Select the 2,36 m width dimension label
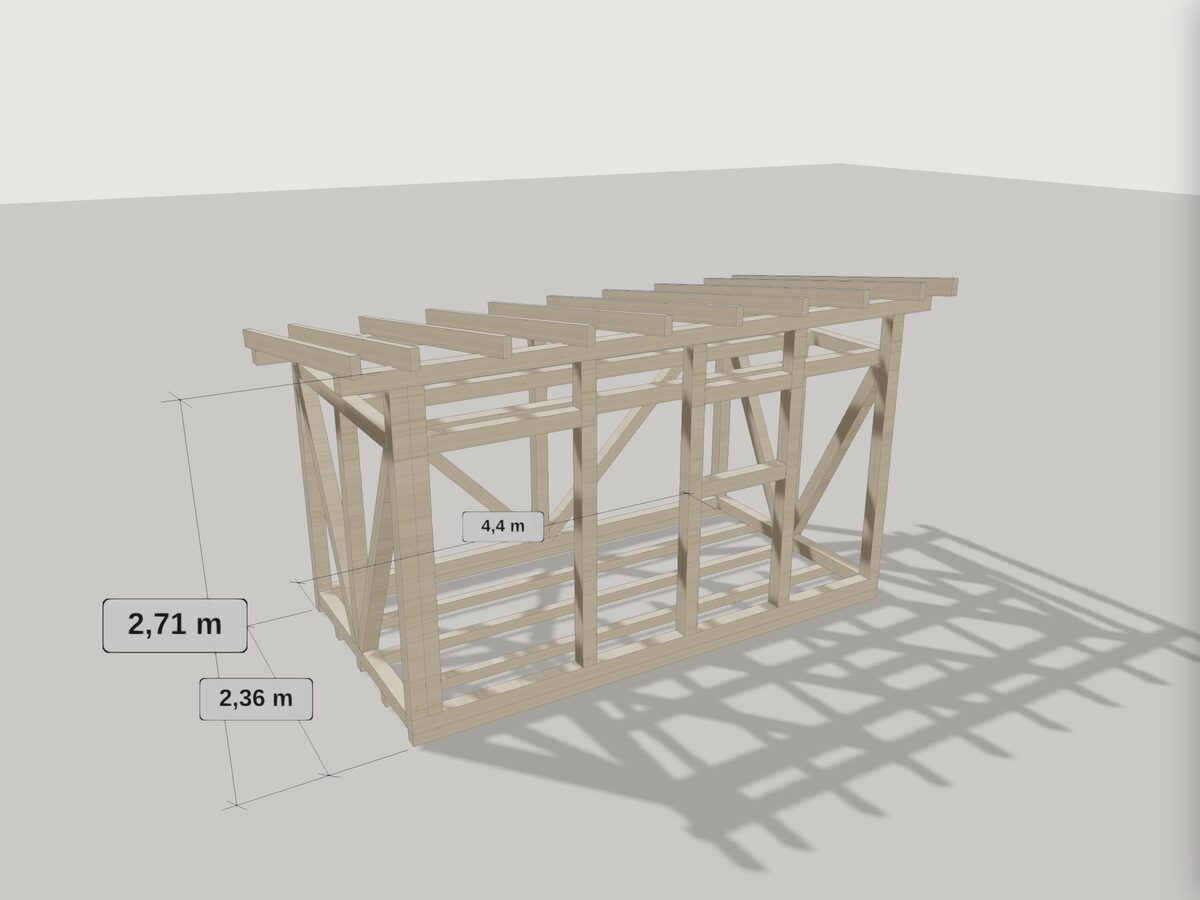This screenshot has height=900, width=1200. 256,698
